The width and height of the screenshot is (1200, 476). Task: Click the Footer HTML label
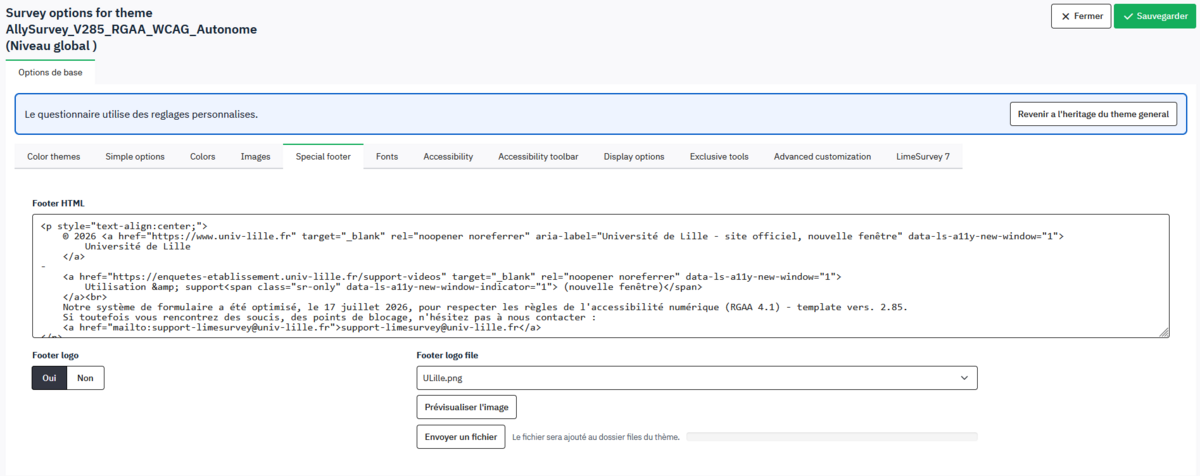coord(59,203)
